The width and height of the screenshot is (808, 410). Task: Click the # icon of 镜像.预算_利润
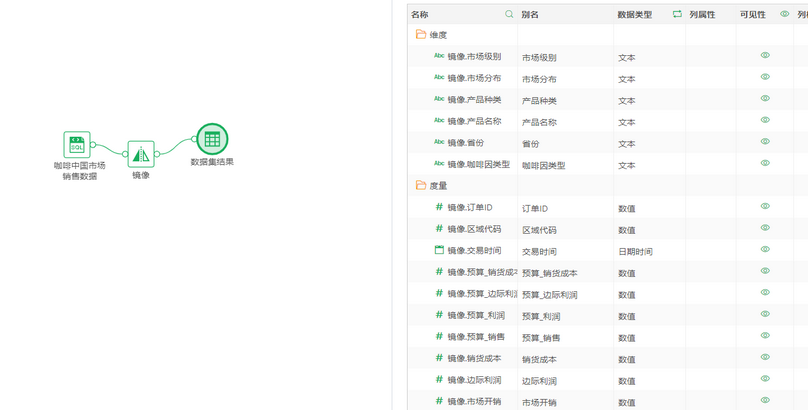(x=439, y=315)
